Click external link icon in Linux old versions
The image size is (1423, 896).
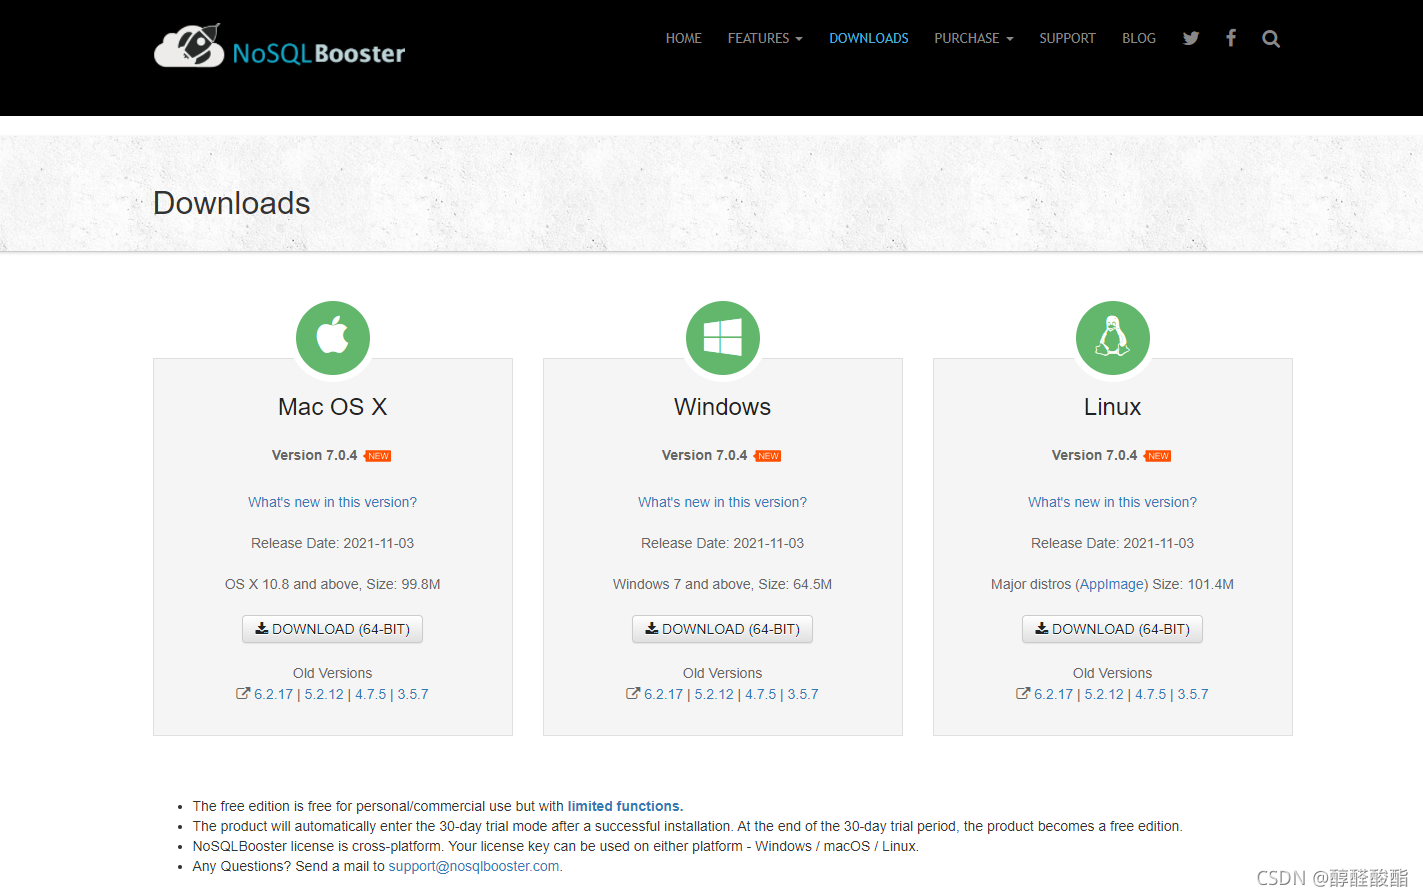(1023, 693)
